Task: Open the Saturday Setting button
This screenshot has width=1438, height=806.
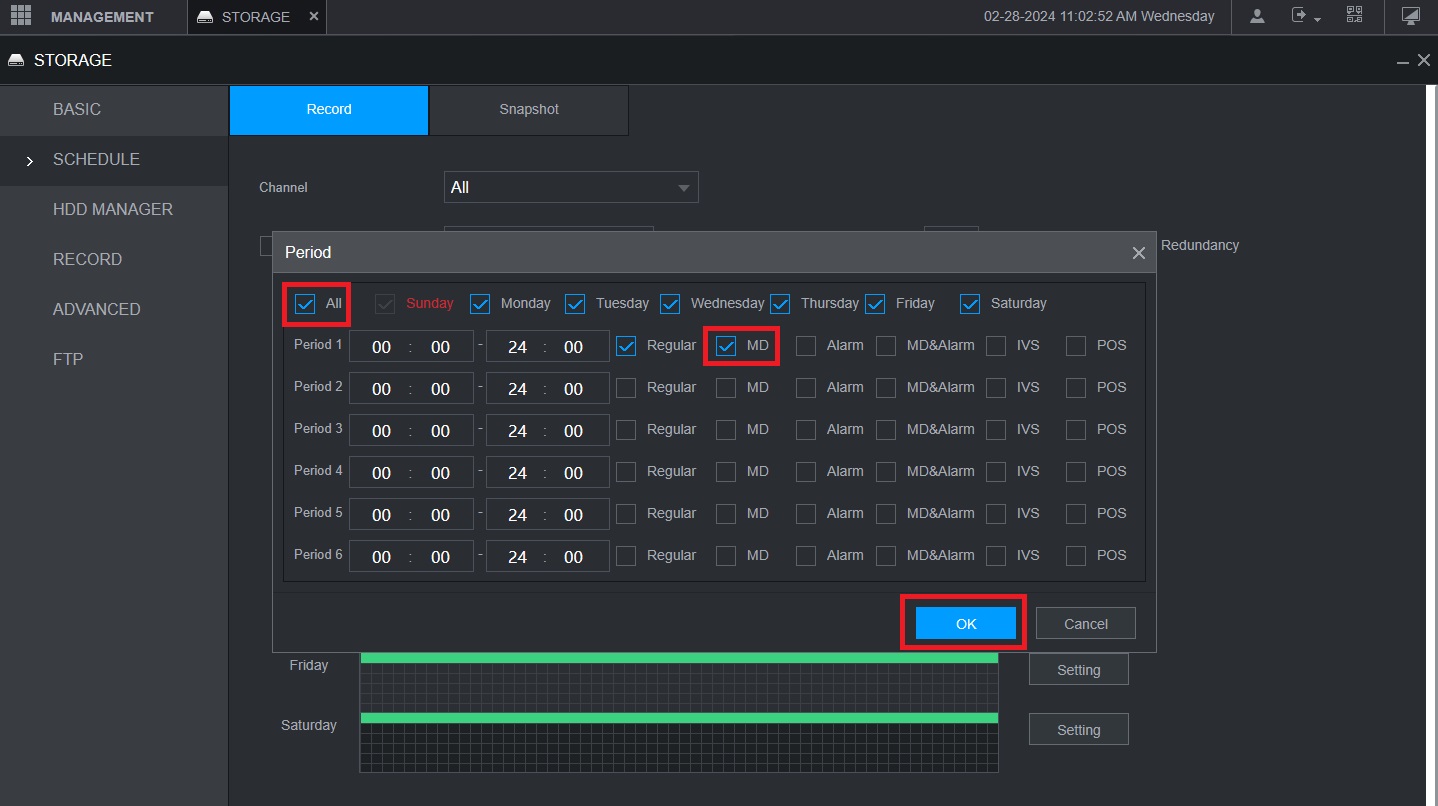Action: [1079, 730]
